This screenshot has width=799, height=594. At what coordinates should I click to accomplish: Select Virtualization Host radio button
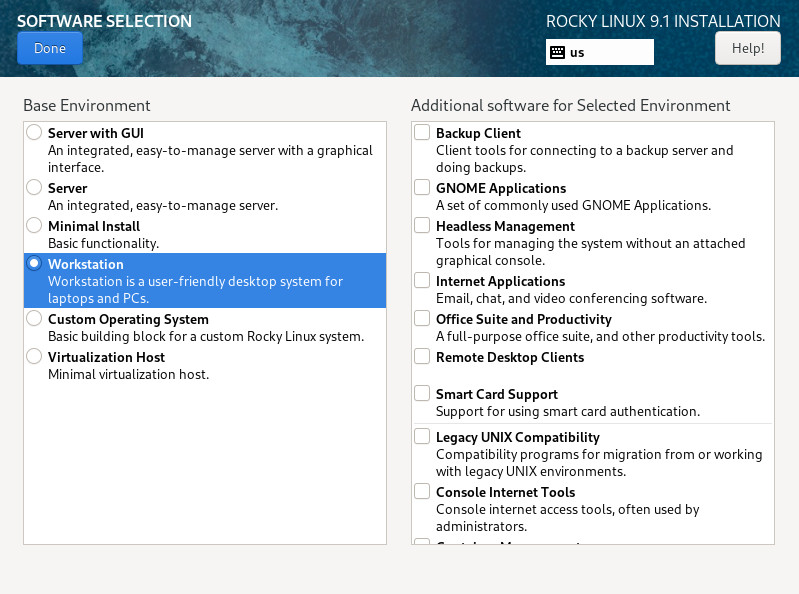coord(34,356)
